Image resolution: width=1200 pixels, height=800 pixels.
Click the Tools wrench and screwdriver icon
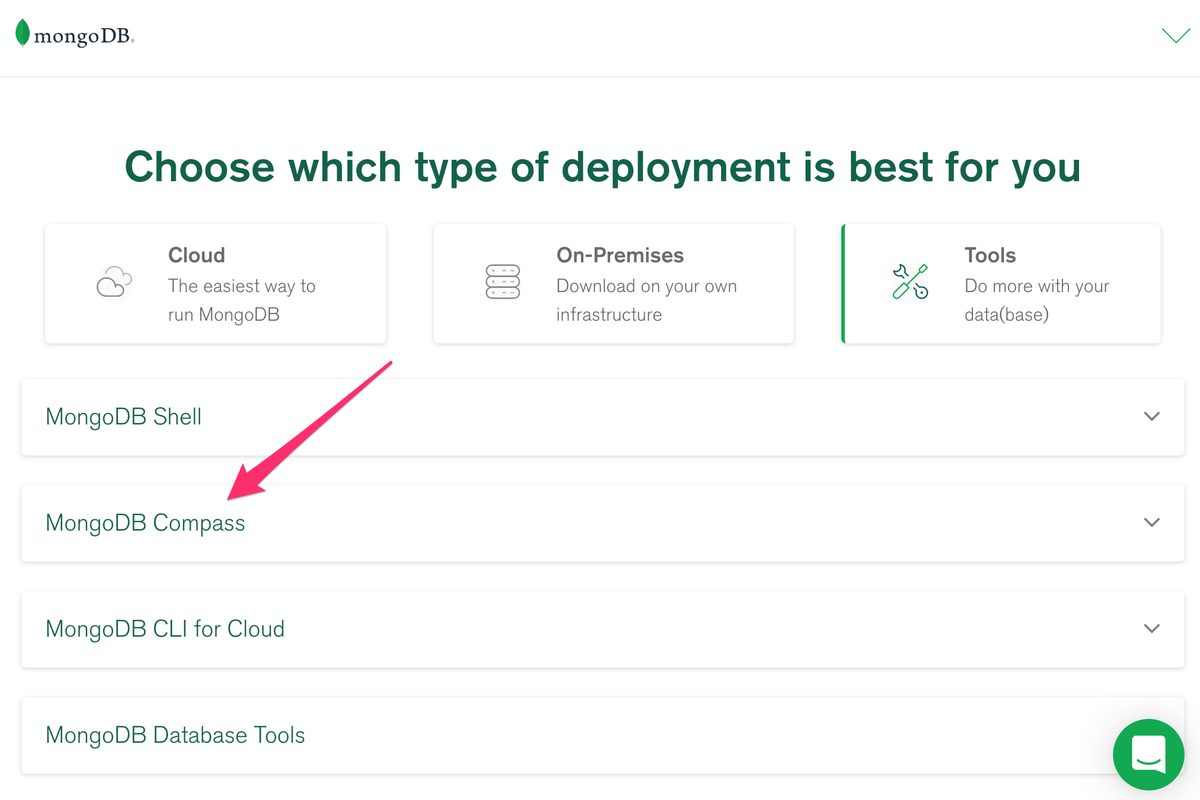[910, 282]
